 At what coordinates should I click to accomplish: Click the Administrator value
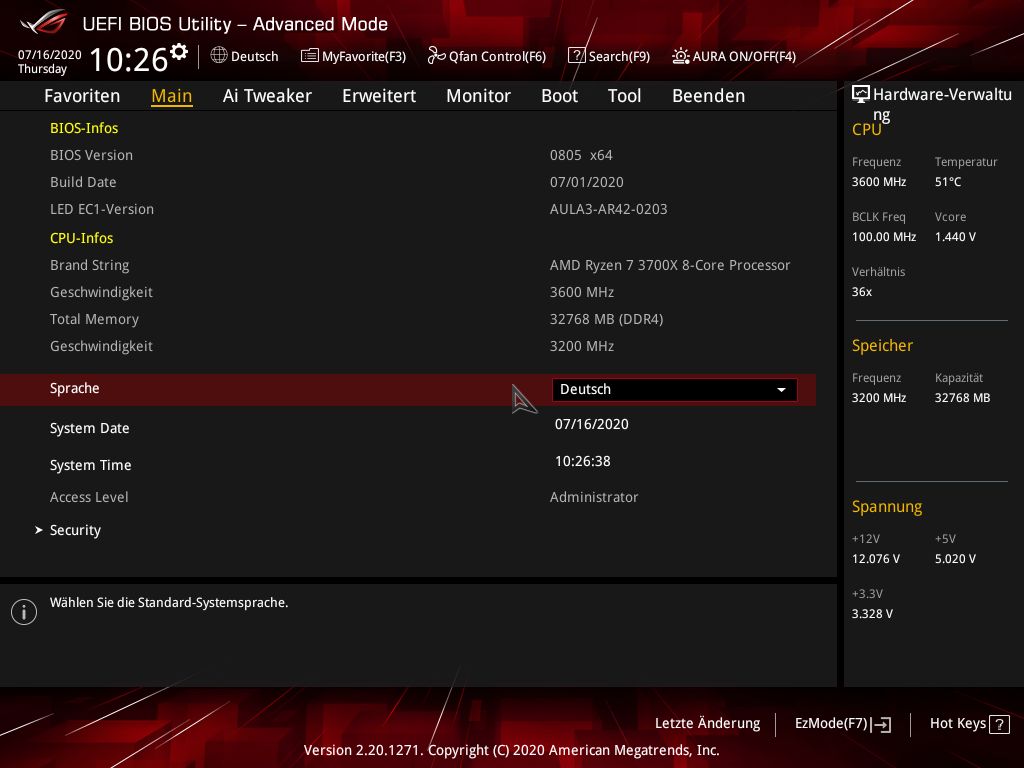pos(594,497)
